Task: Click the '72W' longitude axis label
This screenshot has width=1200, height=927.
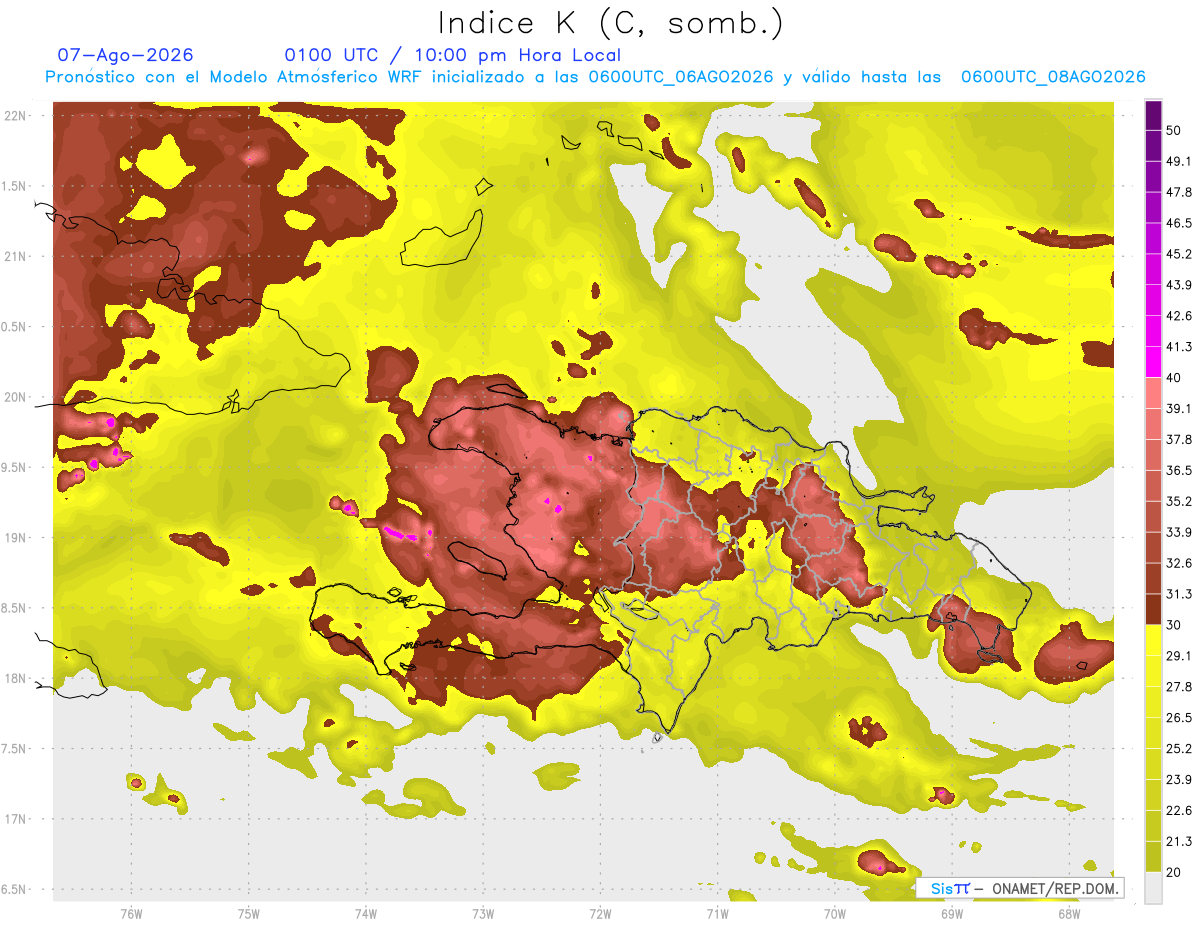Action: pyautogui.click(x=600, y=913)
